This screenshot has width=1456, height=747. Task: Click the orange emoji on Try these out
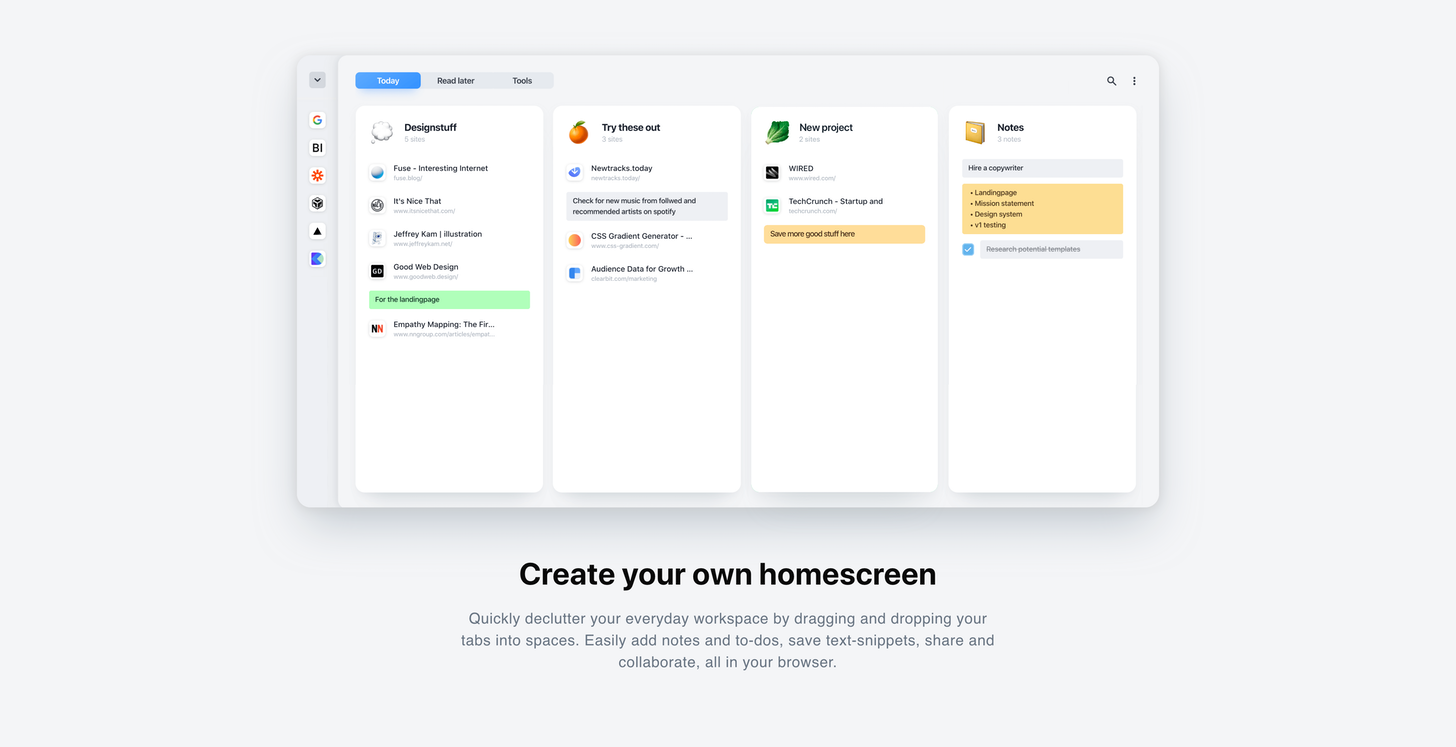coord(578,132)
